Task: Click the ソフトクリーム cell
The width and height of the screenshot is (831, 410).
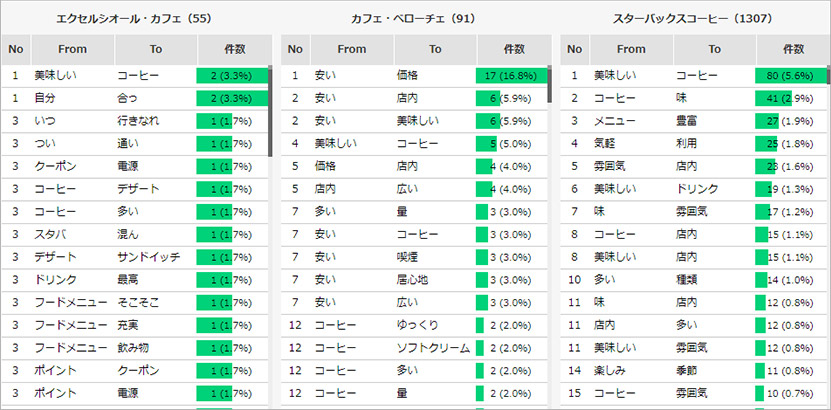Action: click(x=433, y=348)
